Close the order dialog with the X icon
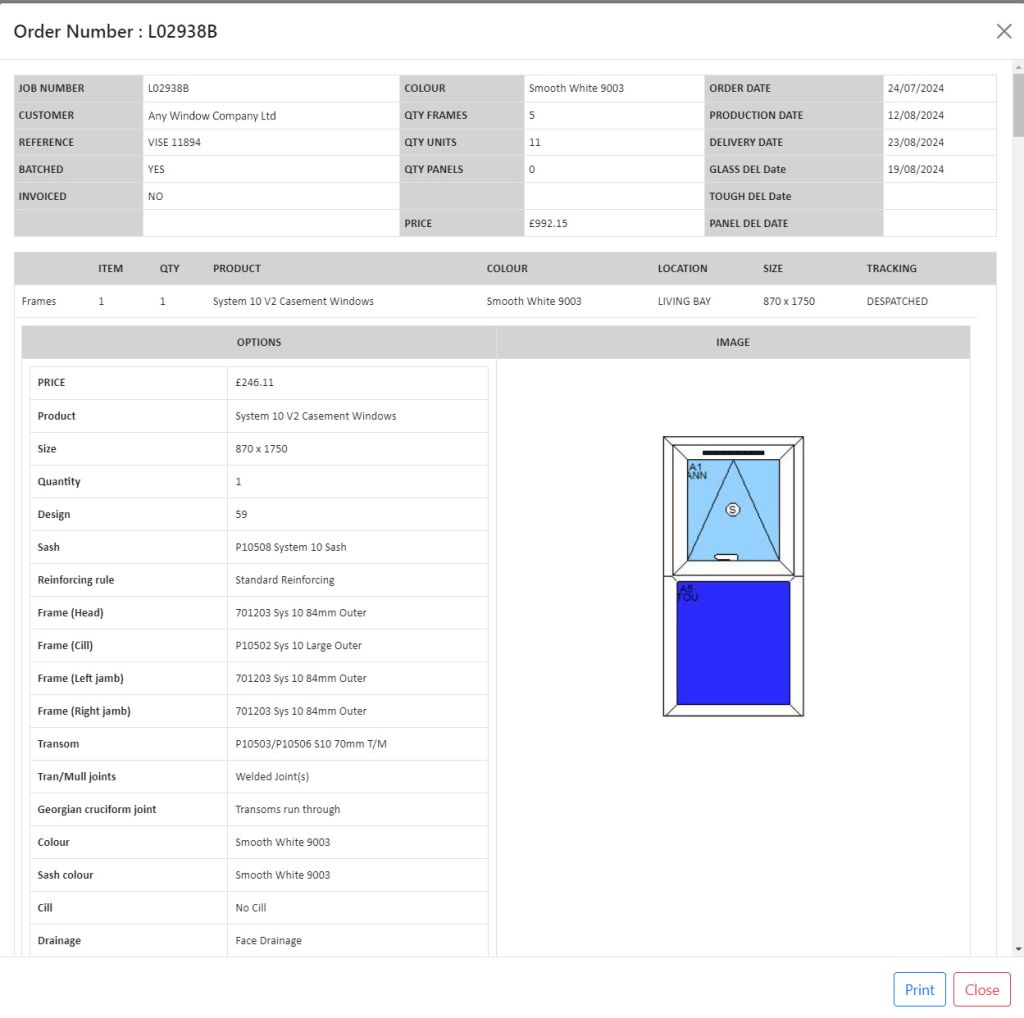 [1004, 31]
